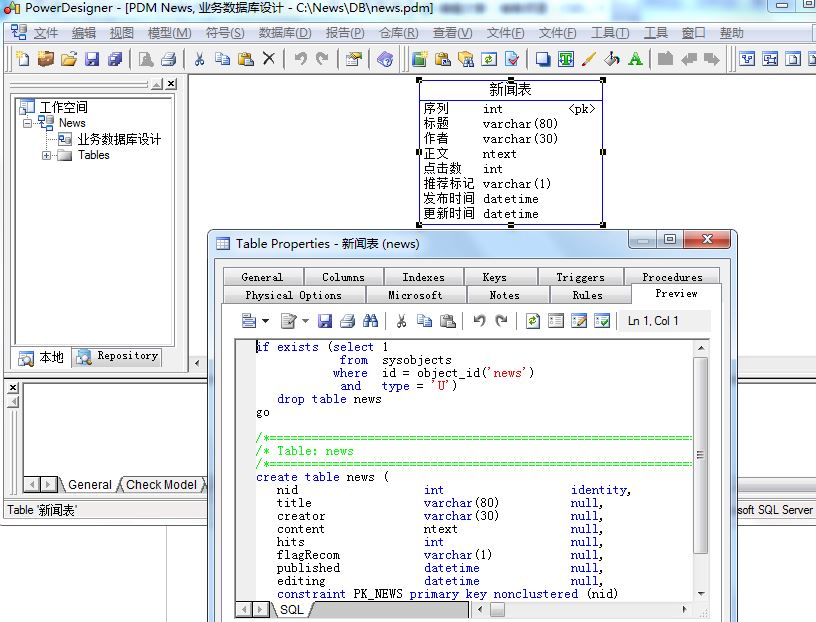The height and width of the screenshot is (622, 816).
Task: Open the 数据库(D) menu
Action: point(285,33)
